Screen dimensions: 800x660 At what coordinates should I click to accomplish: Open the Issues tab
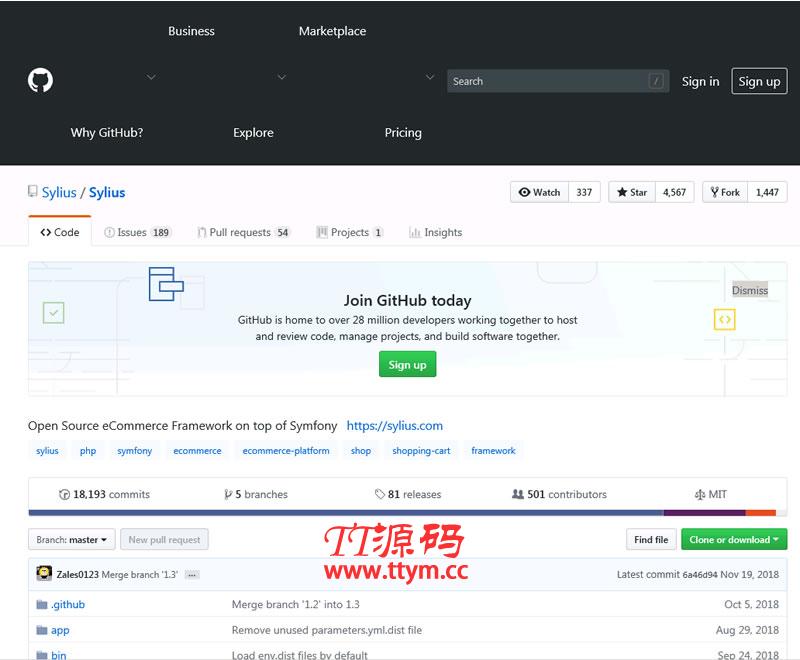137,232
